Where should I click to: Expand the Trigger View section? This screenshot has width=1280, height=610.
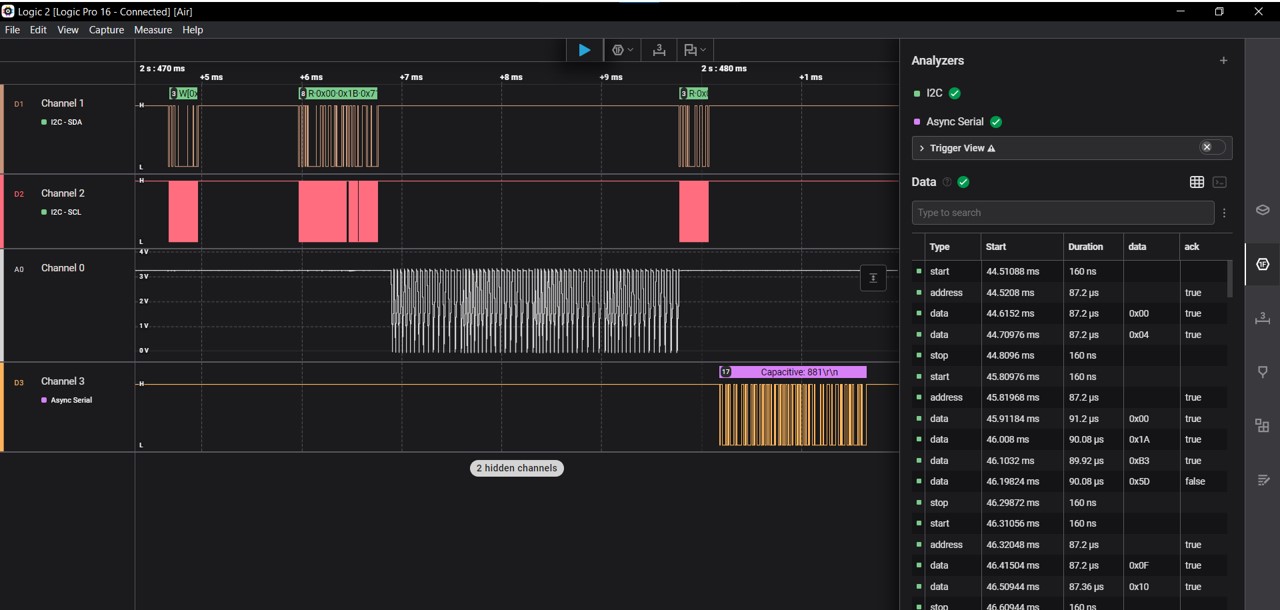[x=922, y=148]
